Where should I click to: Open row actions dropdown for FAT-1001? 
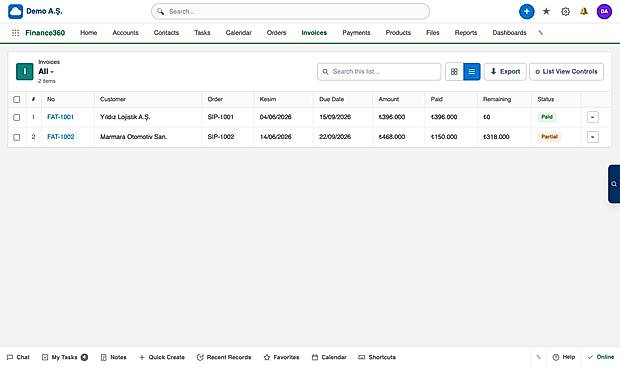point(592,117)
